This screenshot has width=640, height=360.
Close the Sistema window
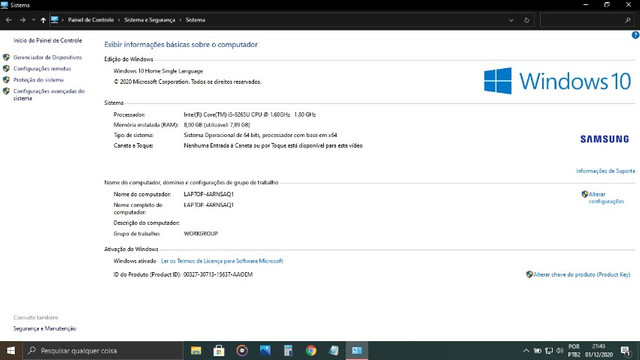pyautogui.click(x=629, y=5)
